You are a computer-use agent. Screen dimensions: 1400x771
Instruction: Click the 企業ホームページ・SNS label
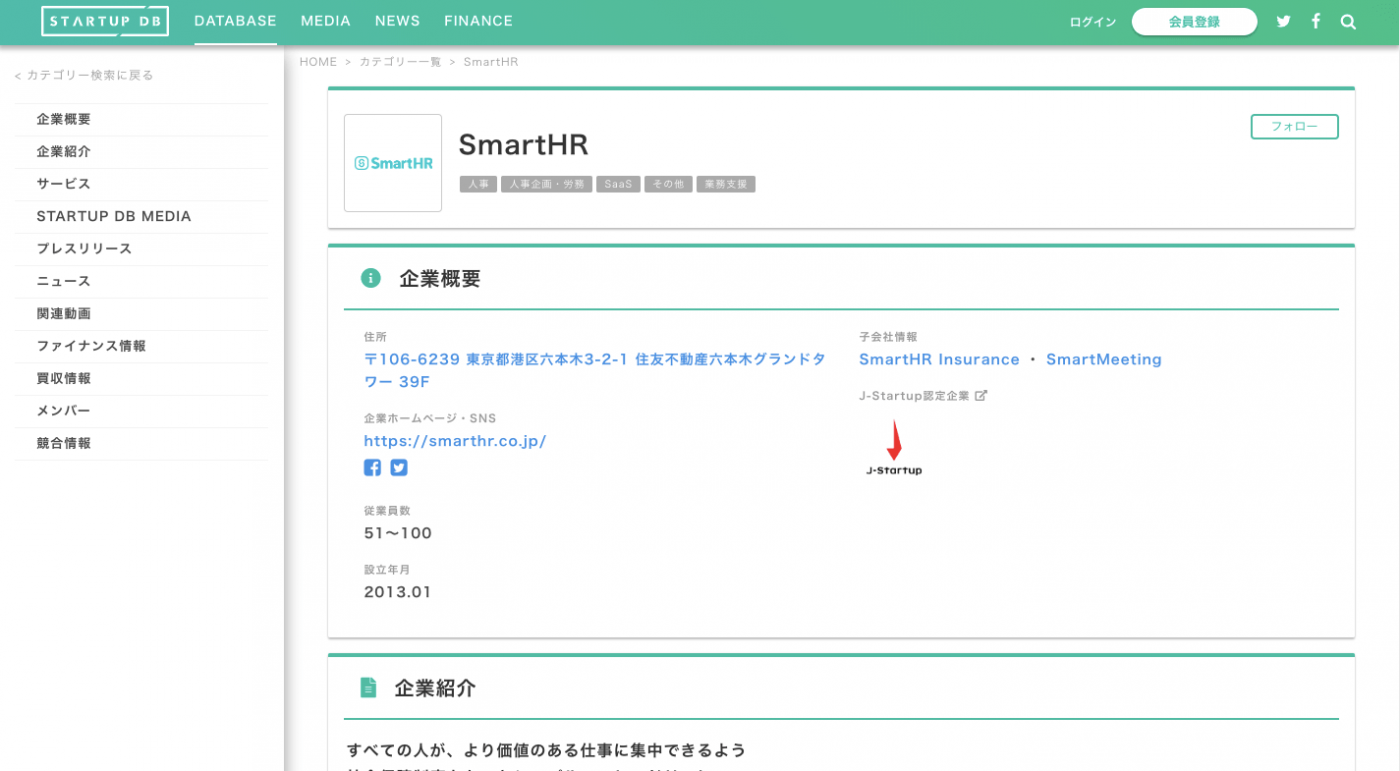pyautogui.click(x=430, y=418)
